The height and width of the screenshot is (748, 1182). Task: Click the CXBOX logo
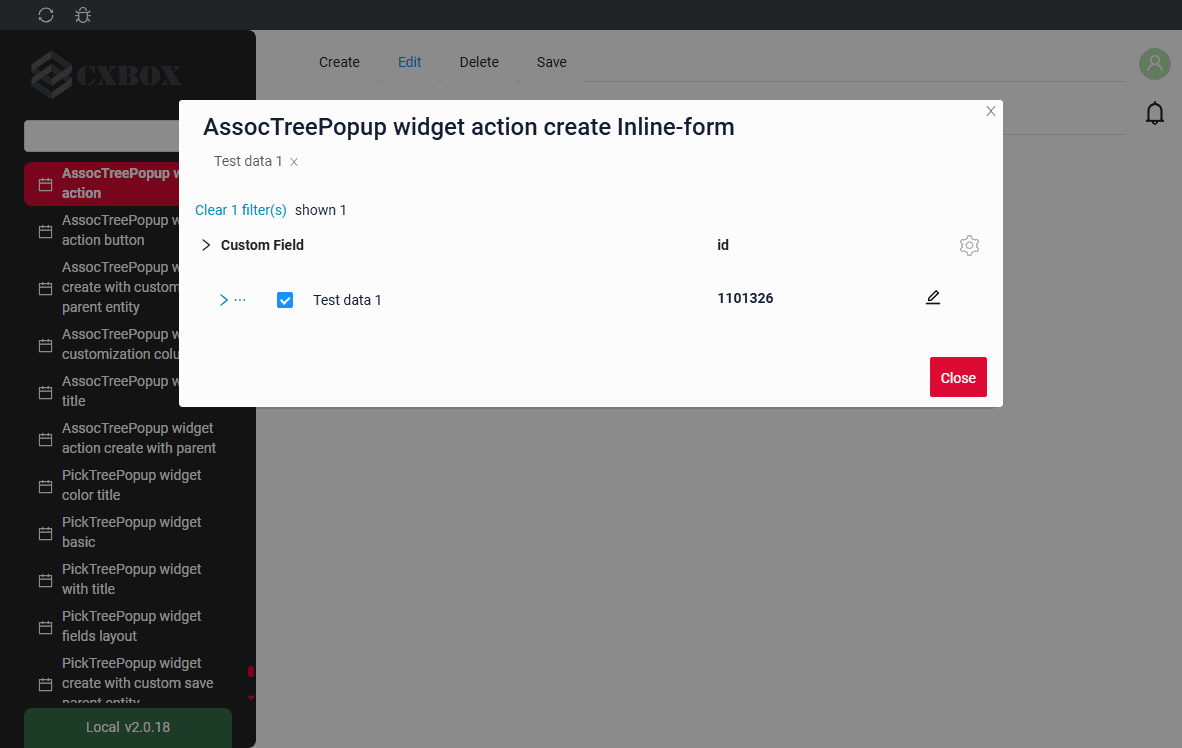coord(106,75)
